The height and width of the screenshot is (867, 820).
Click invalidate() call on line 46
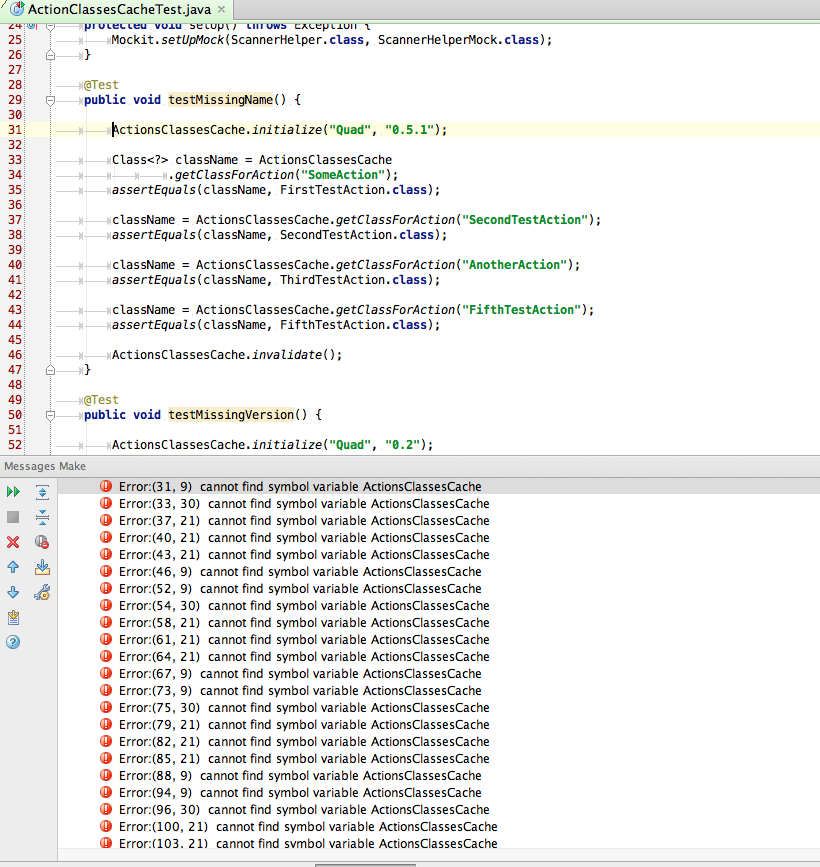pyautogui.click(x=294, y=355)
